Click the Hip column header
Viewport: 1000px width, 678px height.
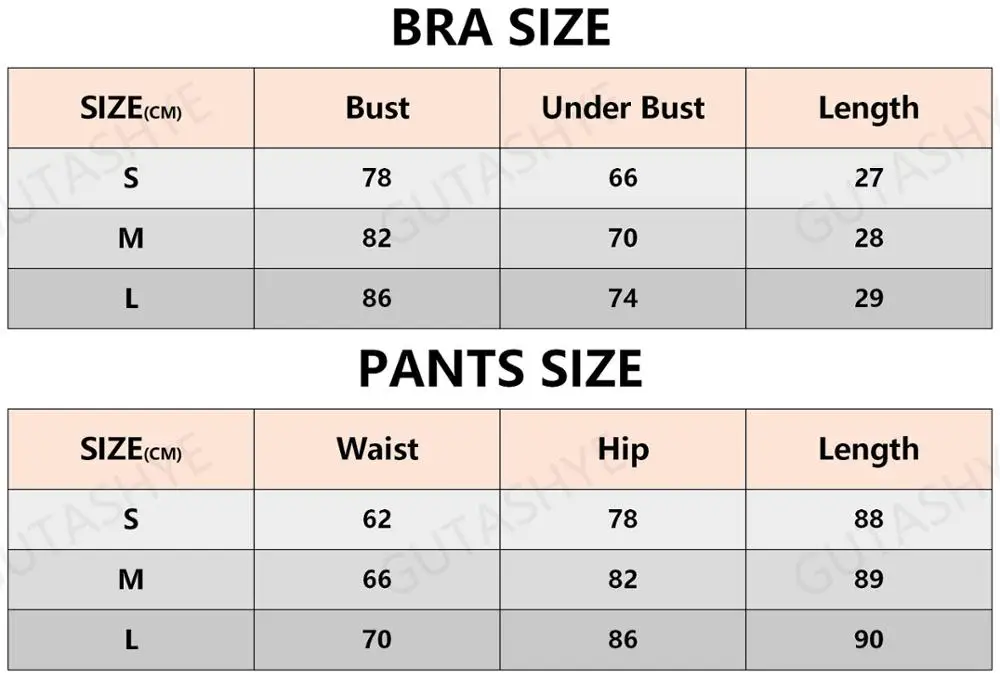tap(623, 449)
